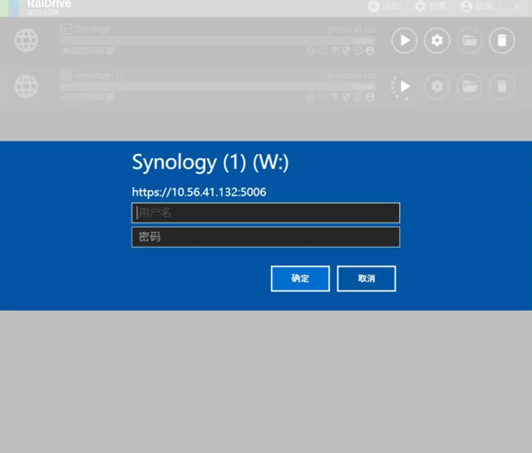Delete the first Synology drive with trash icon
532x453 pixels.
click(x=502, y=40)
